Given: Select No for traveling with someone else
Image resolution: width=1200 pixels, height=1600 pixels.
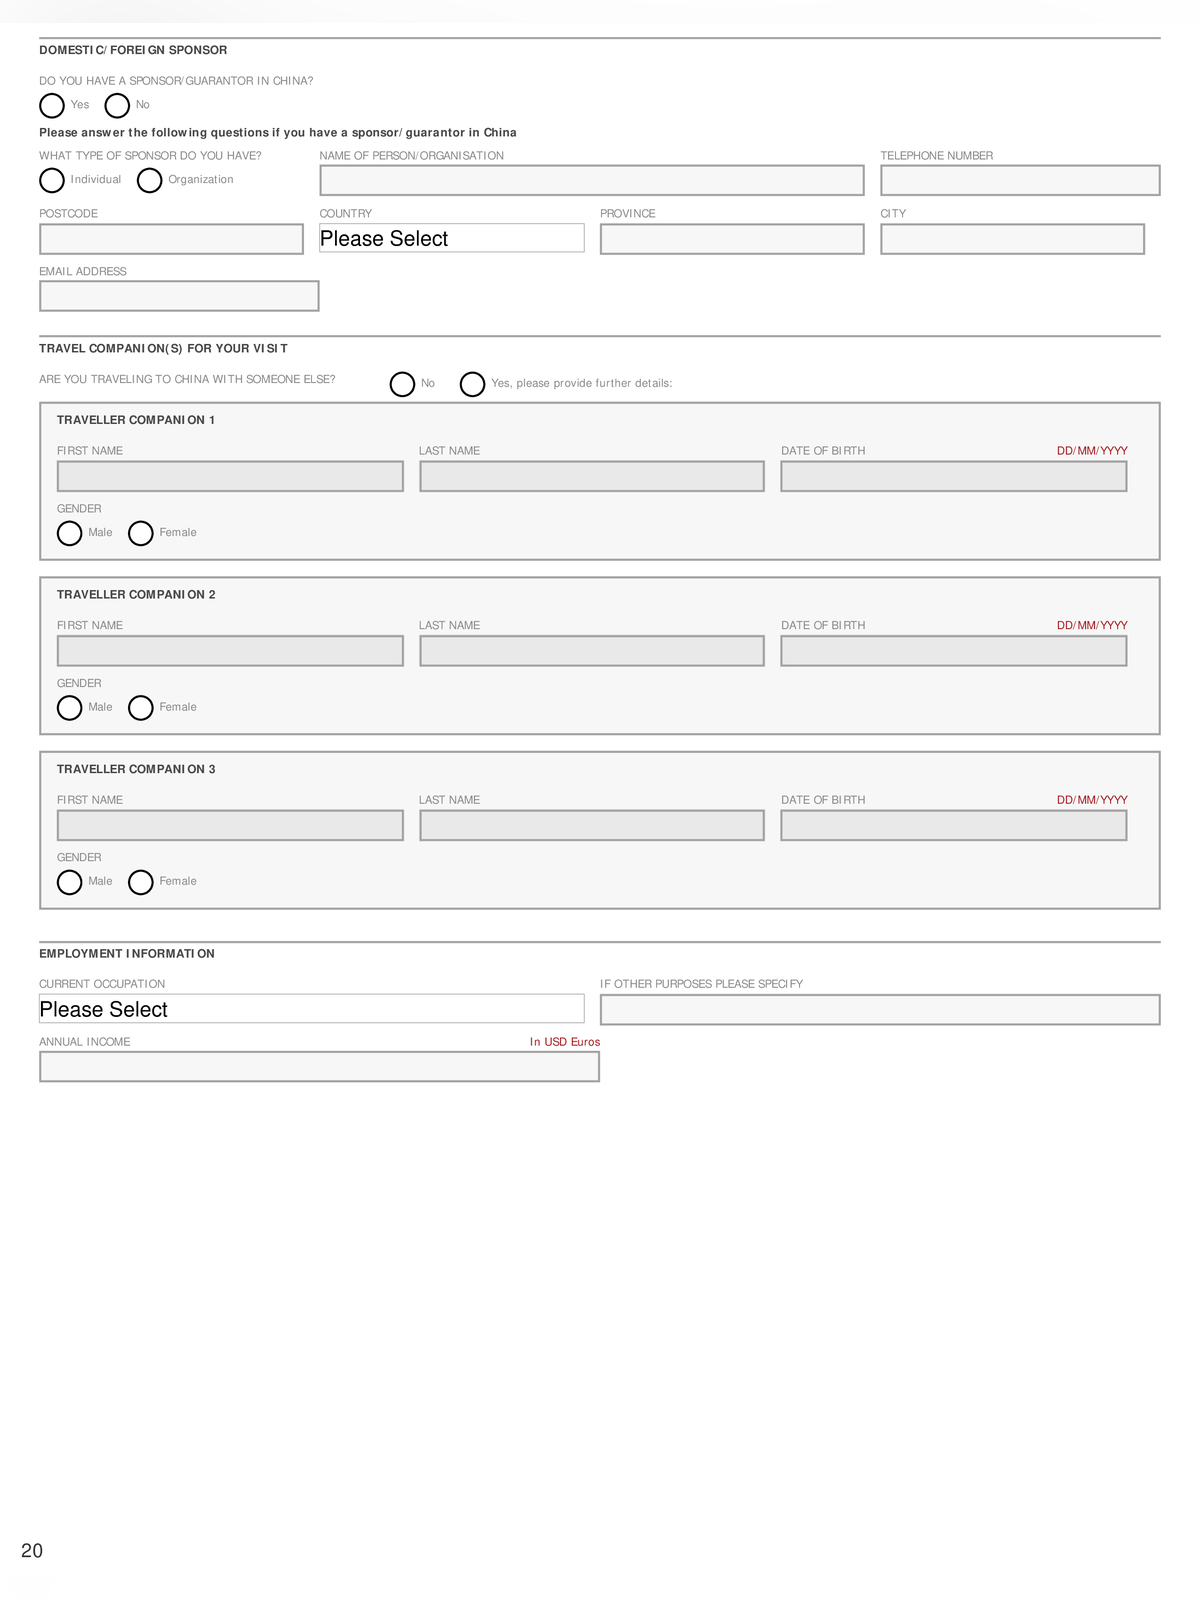Looking at the screenshot, I should (402, 384).
